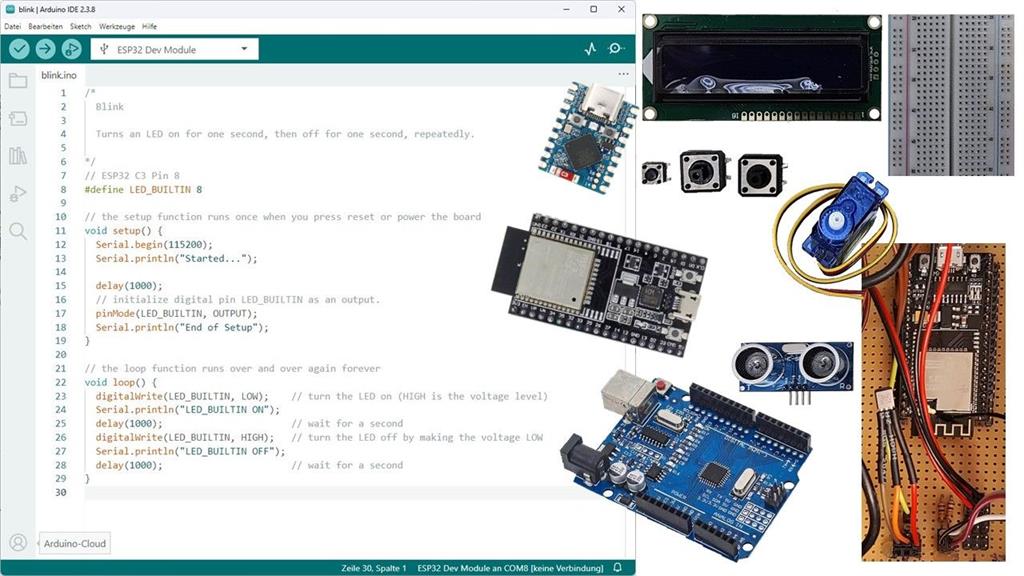The width and height of the screenshot is (1024, 576).
Task: Click line number 22 in the gutter
Action: tap(61, 382)
